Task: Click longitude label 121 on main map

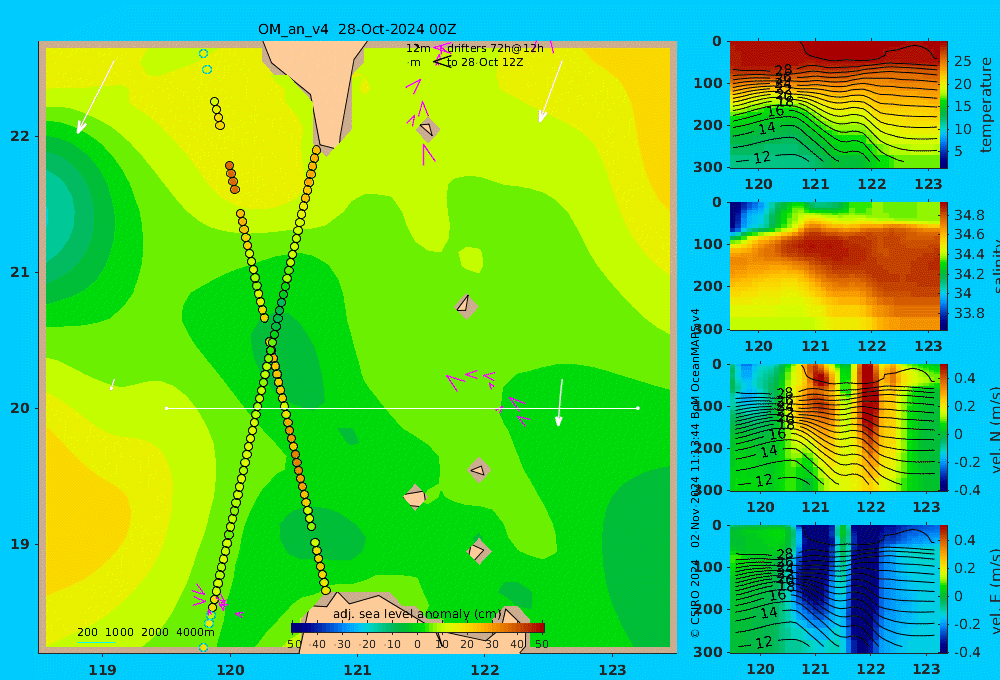Action: click(x=358, y=670)
